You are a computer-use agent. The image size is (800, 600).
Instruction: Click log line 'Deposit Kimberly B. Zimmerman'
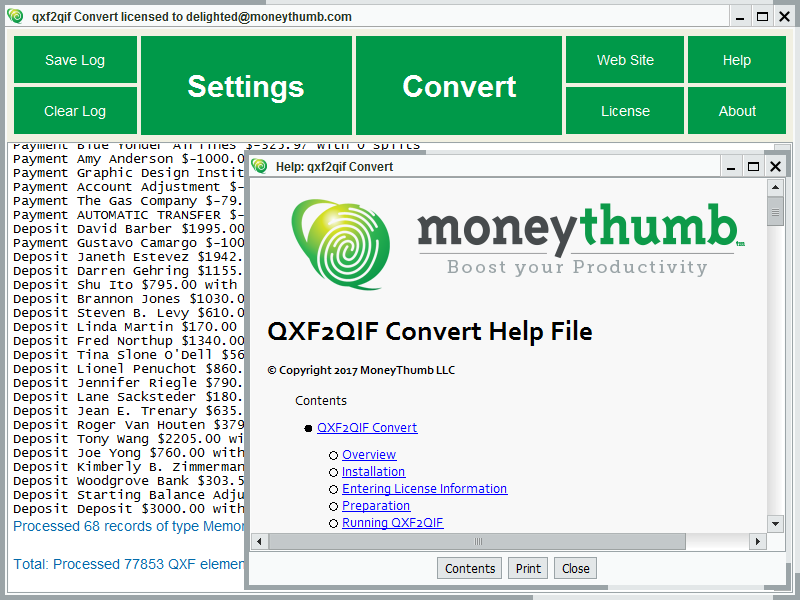coord(129,467)
